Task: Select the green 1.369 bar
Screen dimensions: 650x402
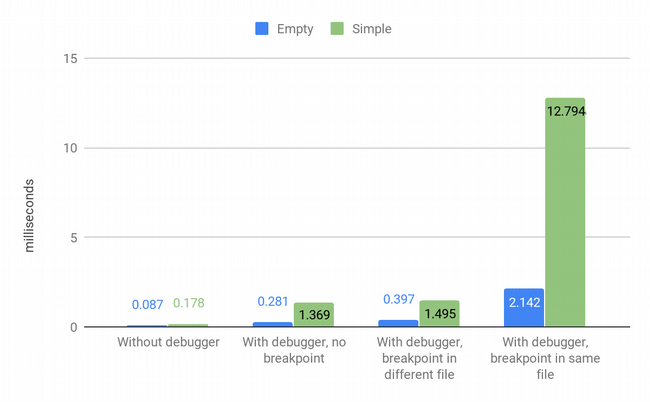Action: click(313, 314)
